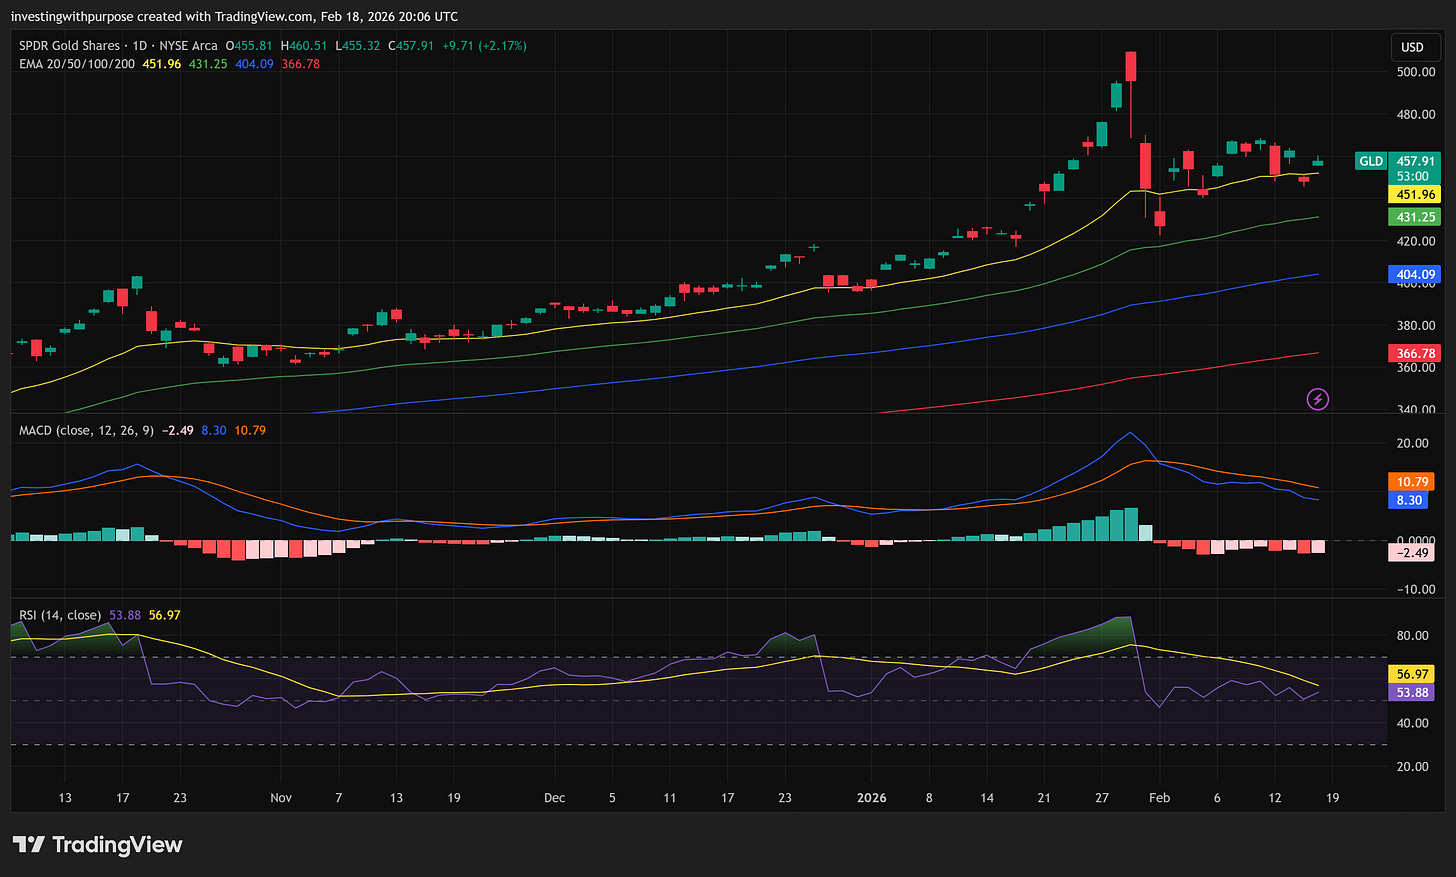Click the orange 10.79 MACD axis tag
The width and height of the screenshot is (1456, 877).
coord(1411,482)
